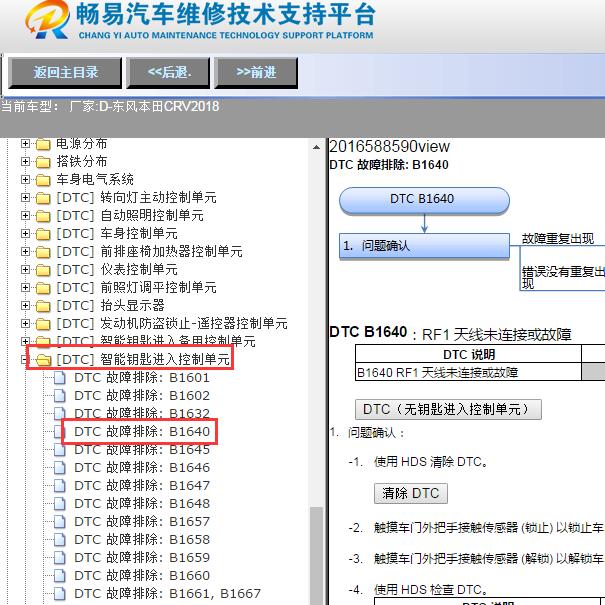Expand the 电源分布 folder
This screenshot has height=605, width=605.
pos(25,144)
